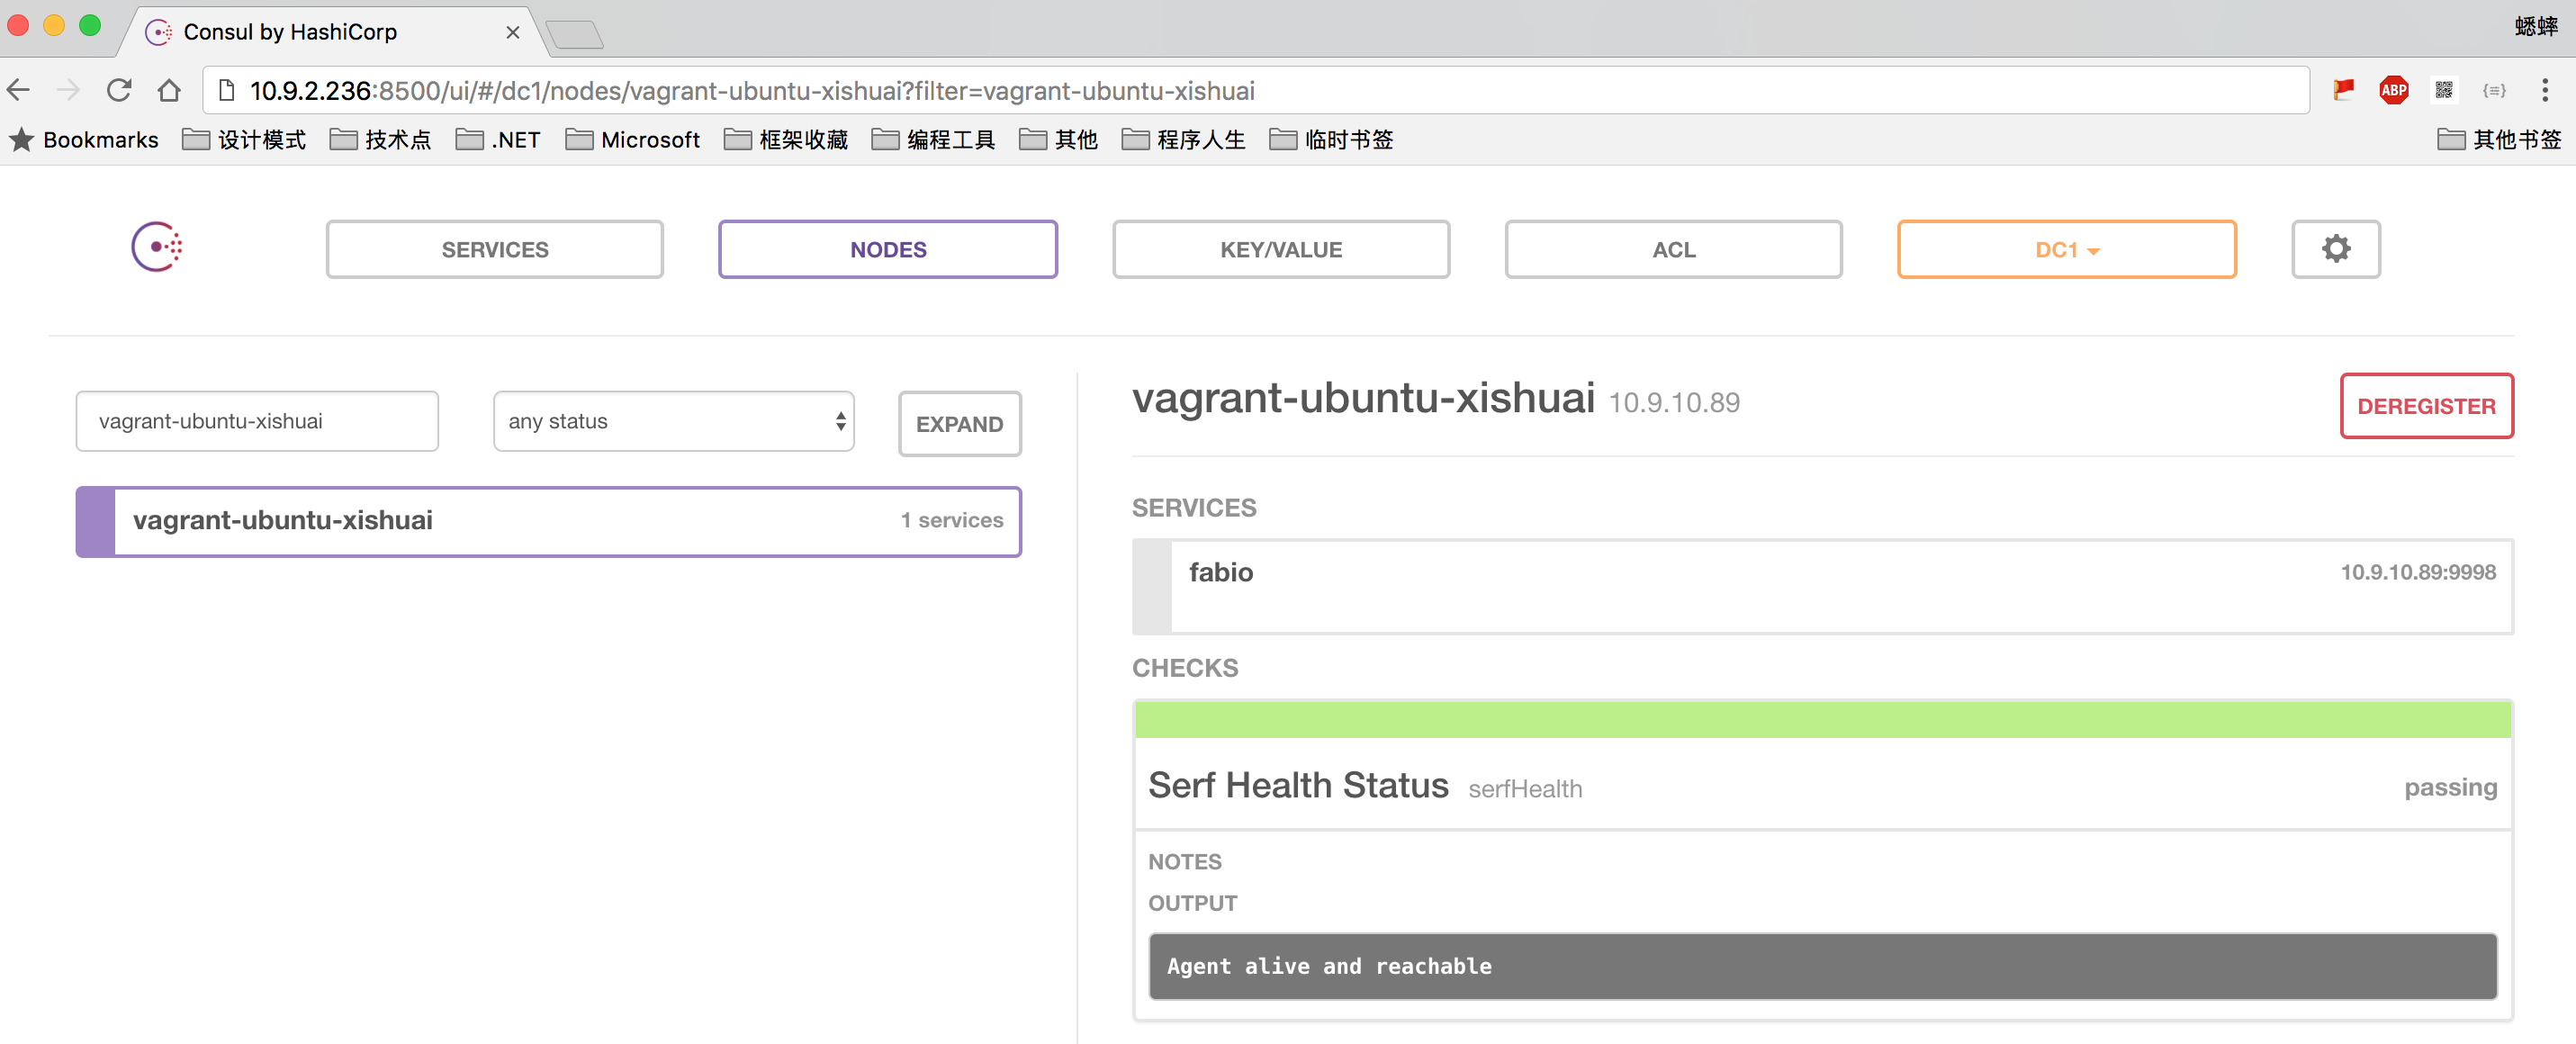The width and height of the screenshot is (2576, 1044).
Task: Expand the DC1 datacenter dropdown
Action: pos(2066,249)
